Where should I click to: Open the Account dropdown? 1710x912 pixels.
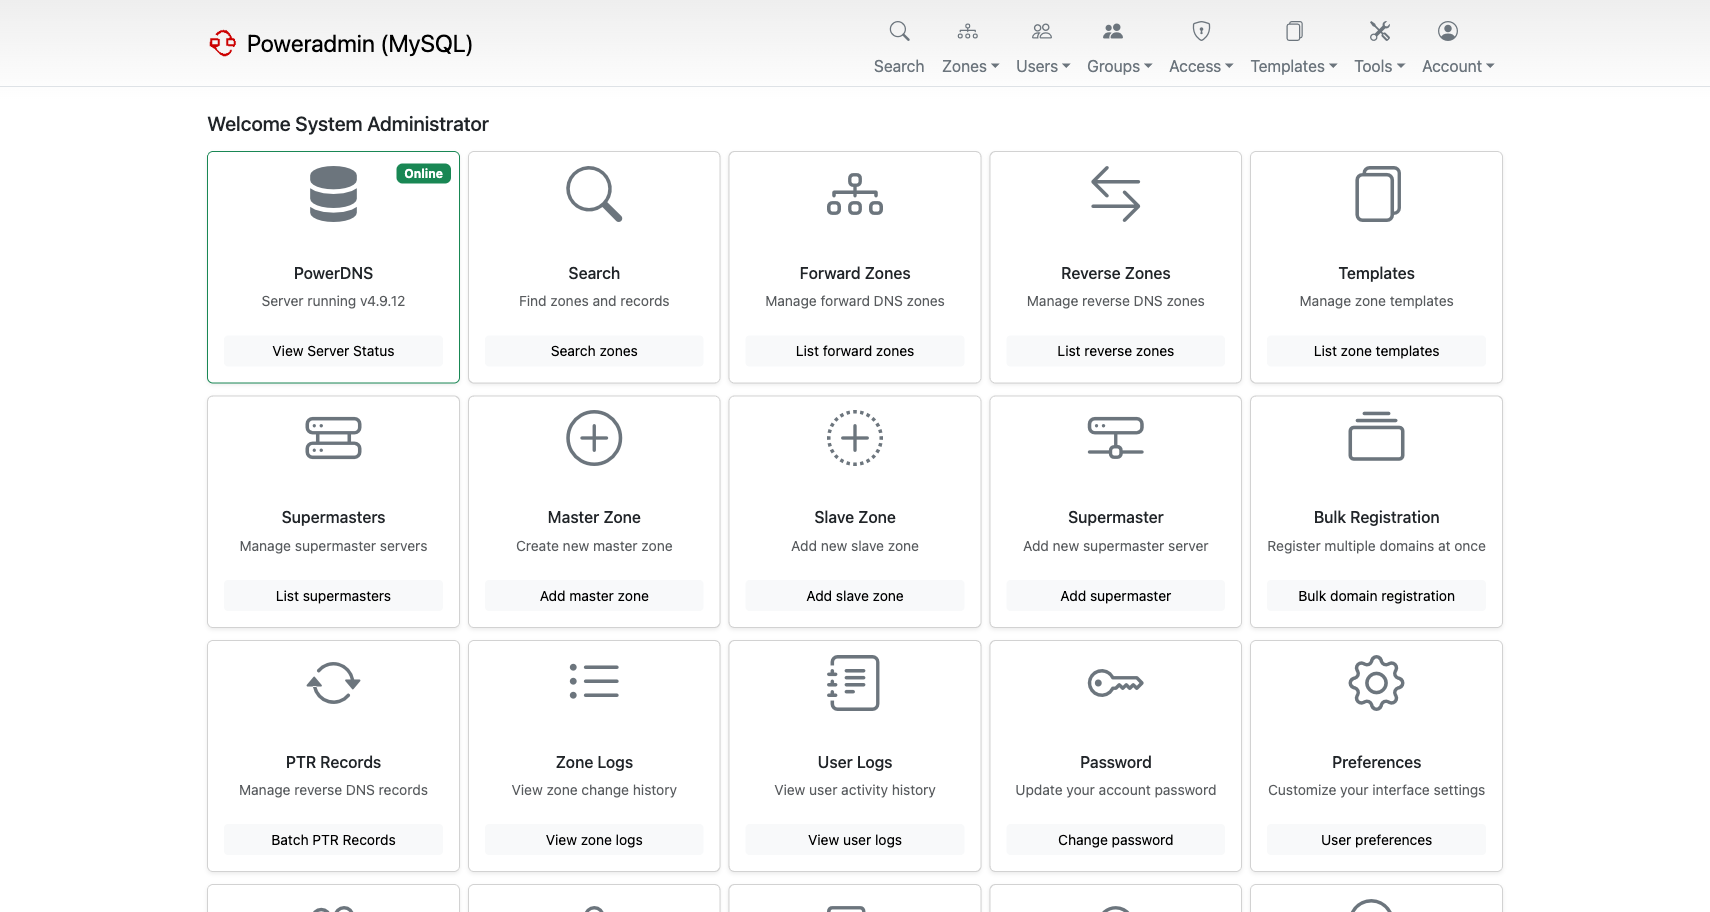point(1456,66)
